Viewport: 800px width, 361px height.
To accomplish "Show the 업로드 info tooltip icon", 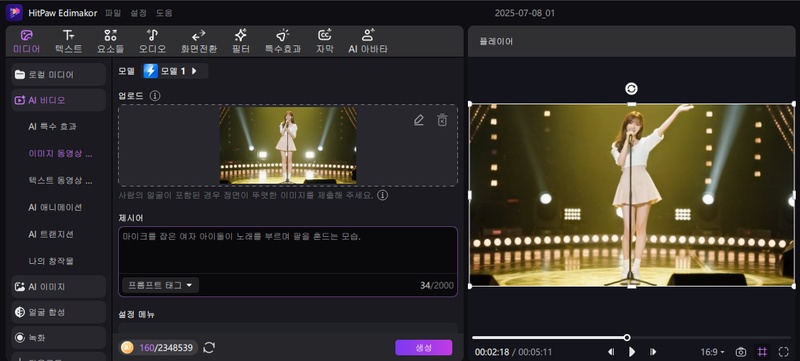I will point(155,96).
